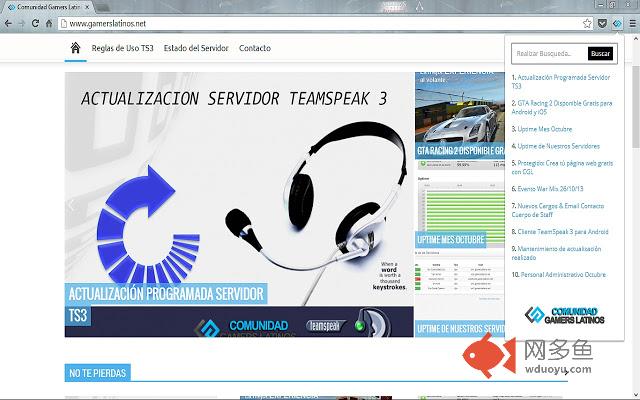Click the browser forward arrow
This screenshot has width=640, height=400.
coord(22,23)
